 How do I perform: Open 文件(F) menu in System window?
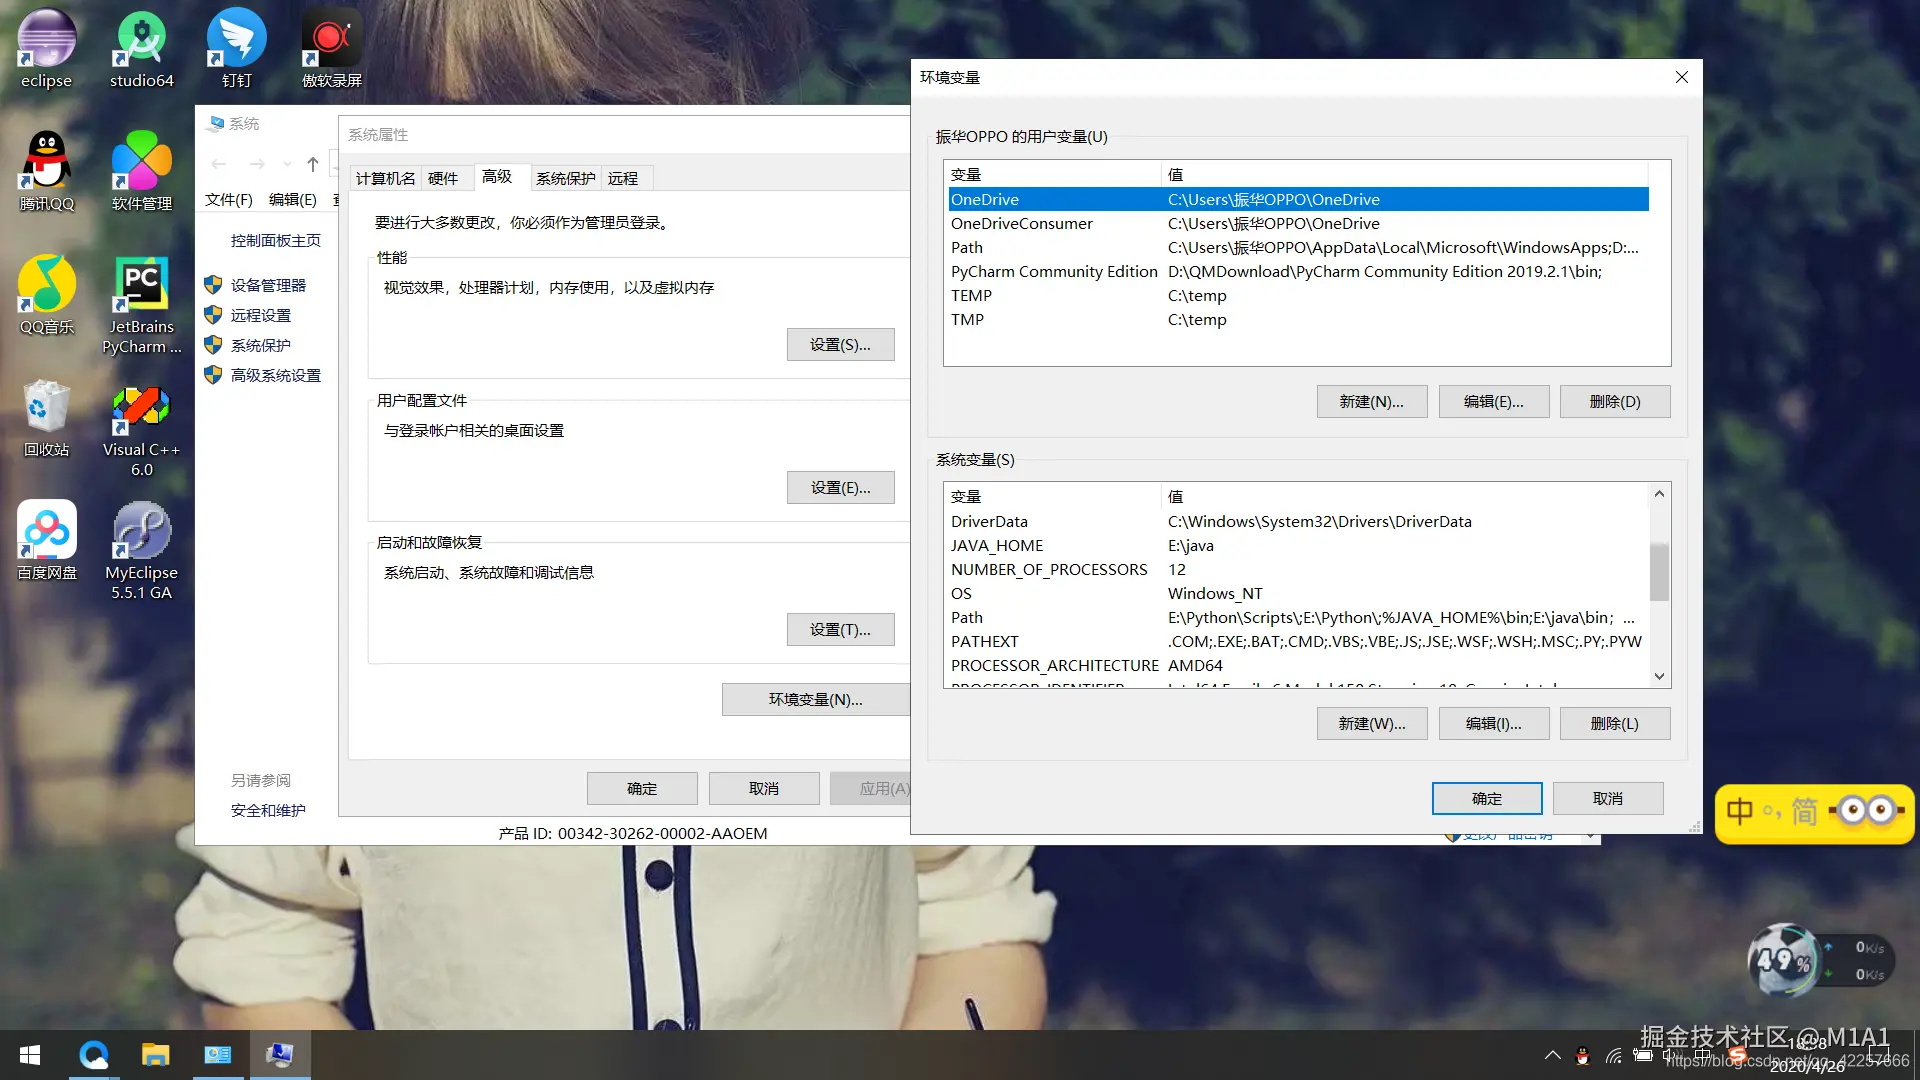point(228,199)
